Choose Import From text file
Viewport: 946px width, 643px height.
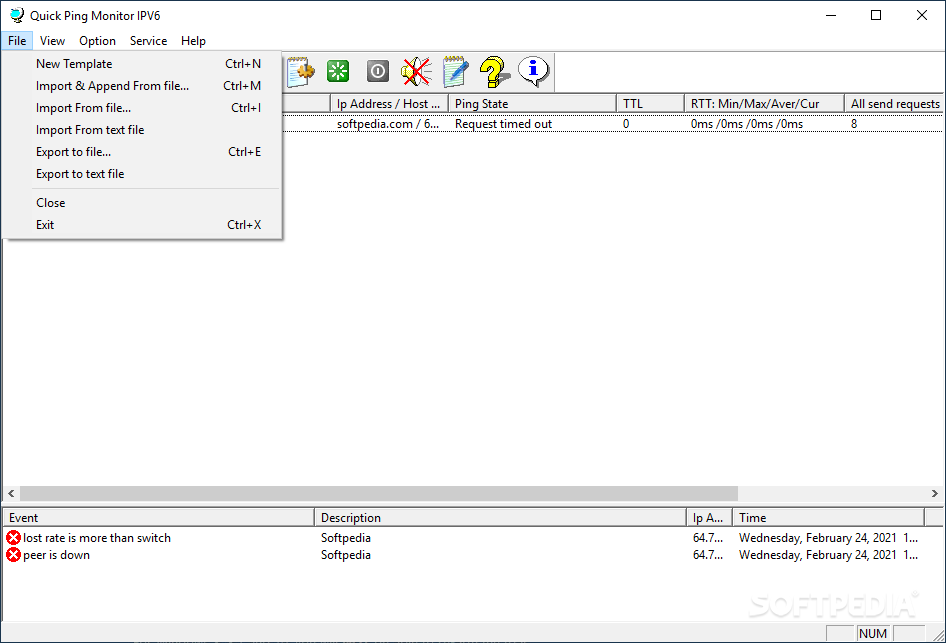[142, 130]
